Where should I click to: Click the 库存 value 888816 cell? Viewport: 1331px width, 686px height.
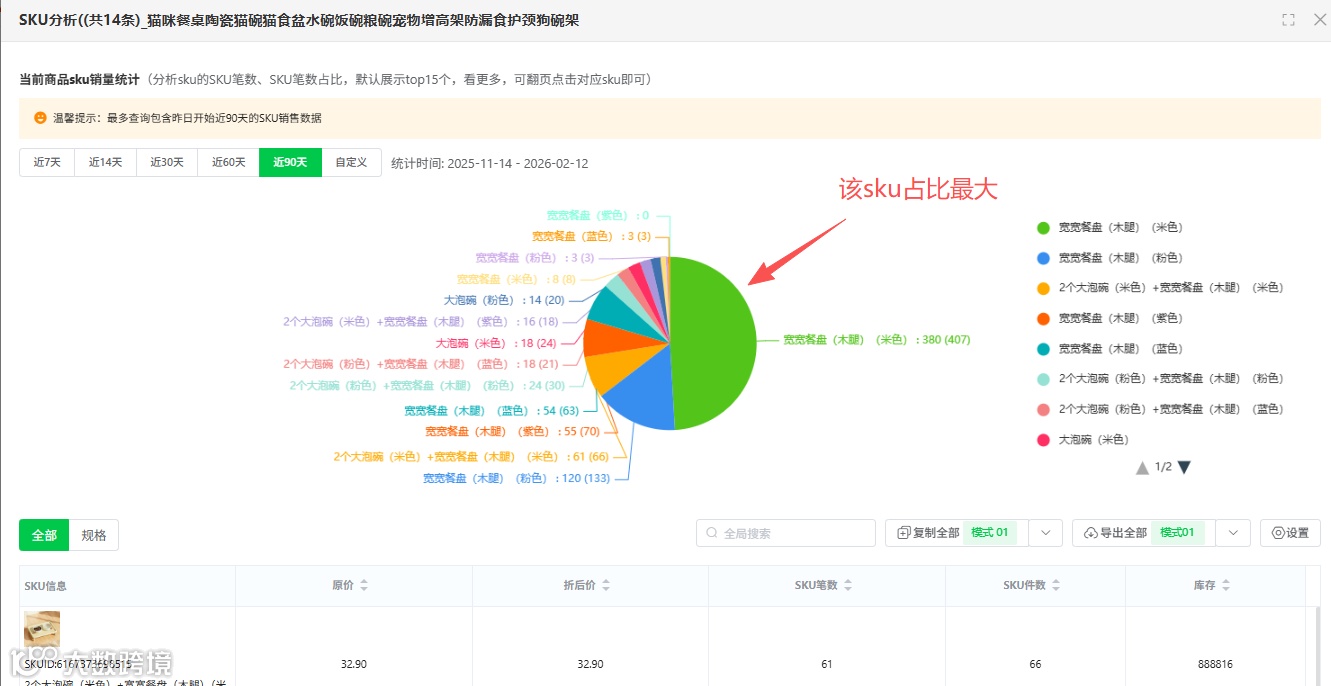coord(1215,665)
